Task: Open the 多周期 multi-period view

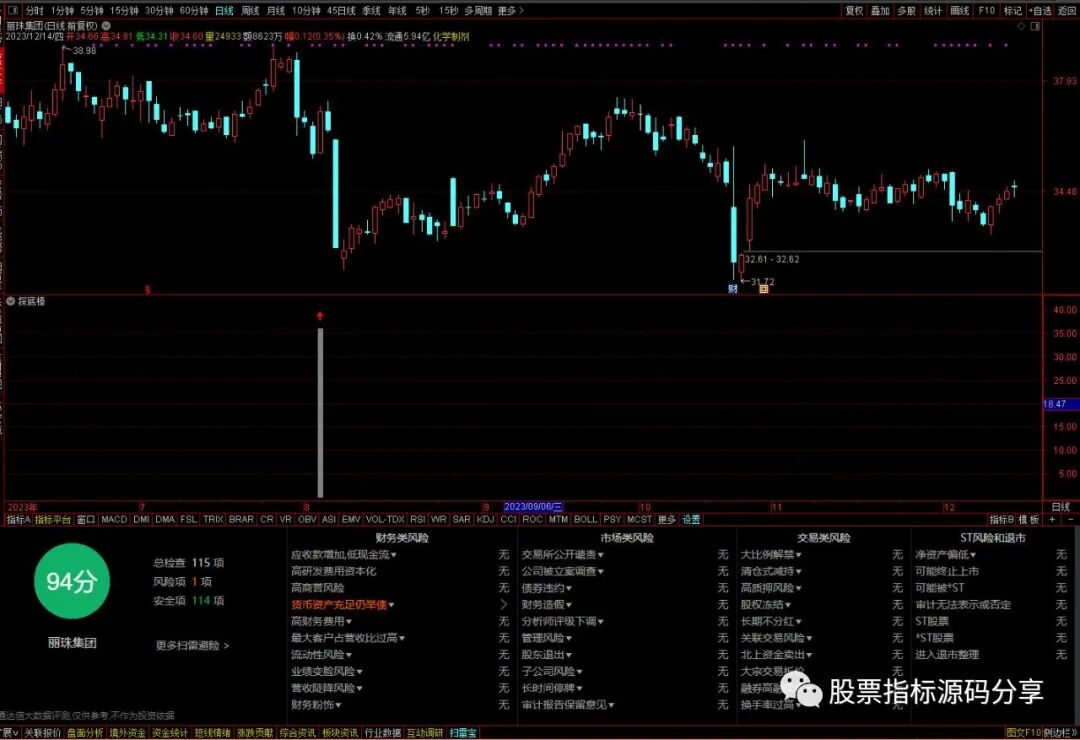Action: (478, 10)
